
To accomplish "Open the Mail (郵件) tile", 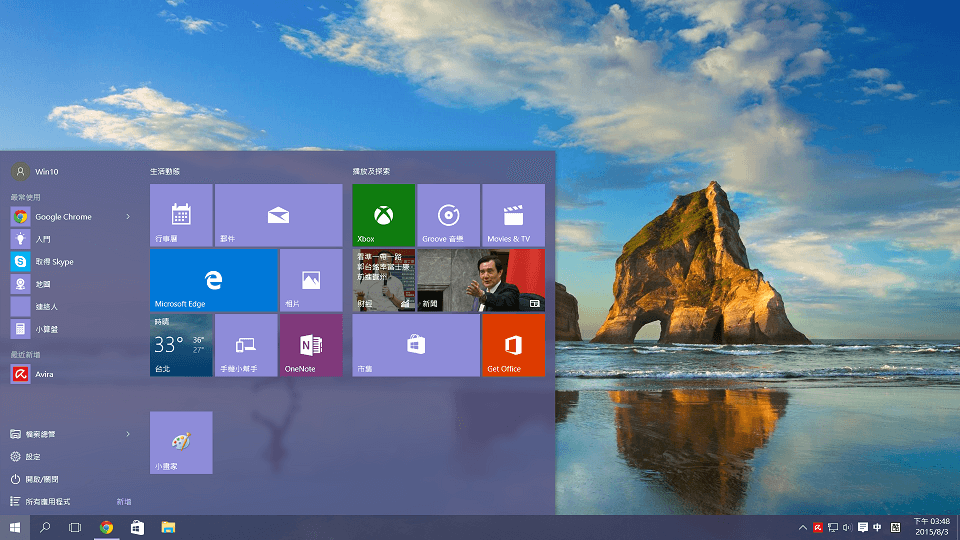I will point(279,215).
